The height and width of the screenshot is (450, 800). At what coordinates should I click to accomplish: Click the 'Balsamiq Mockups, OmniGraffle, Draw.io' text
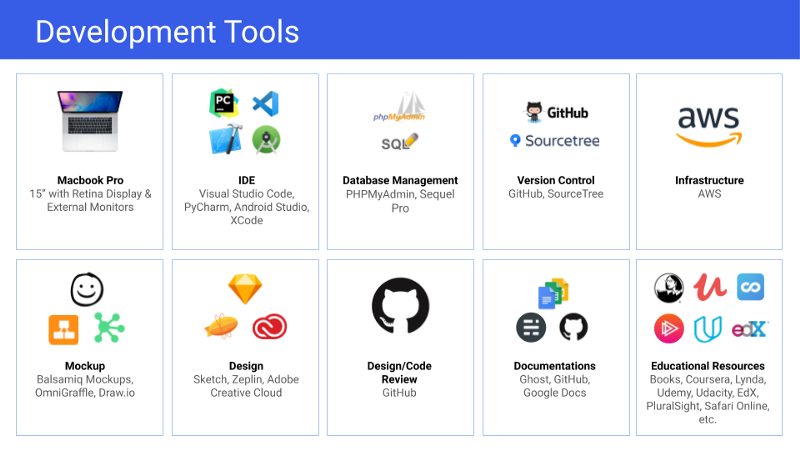click(x=85, y=386)
